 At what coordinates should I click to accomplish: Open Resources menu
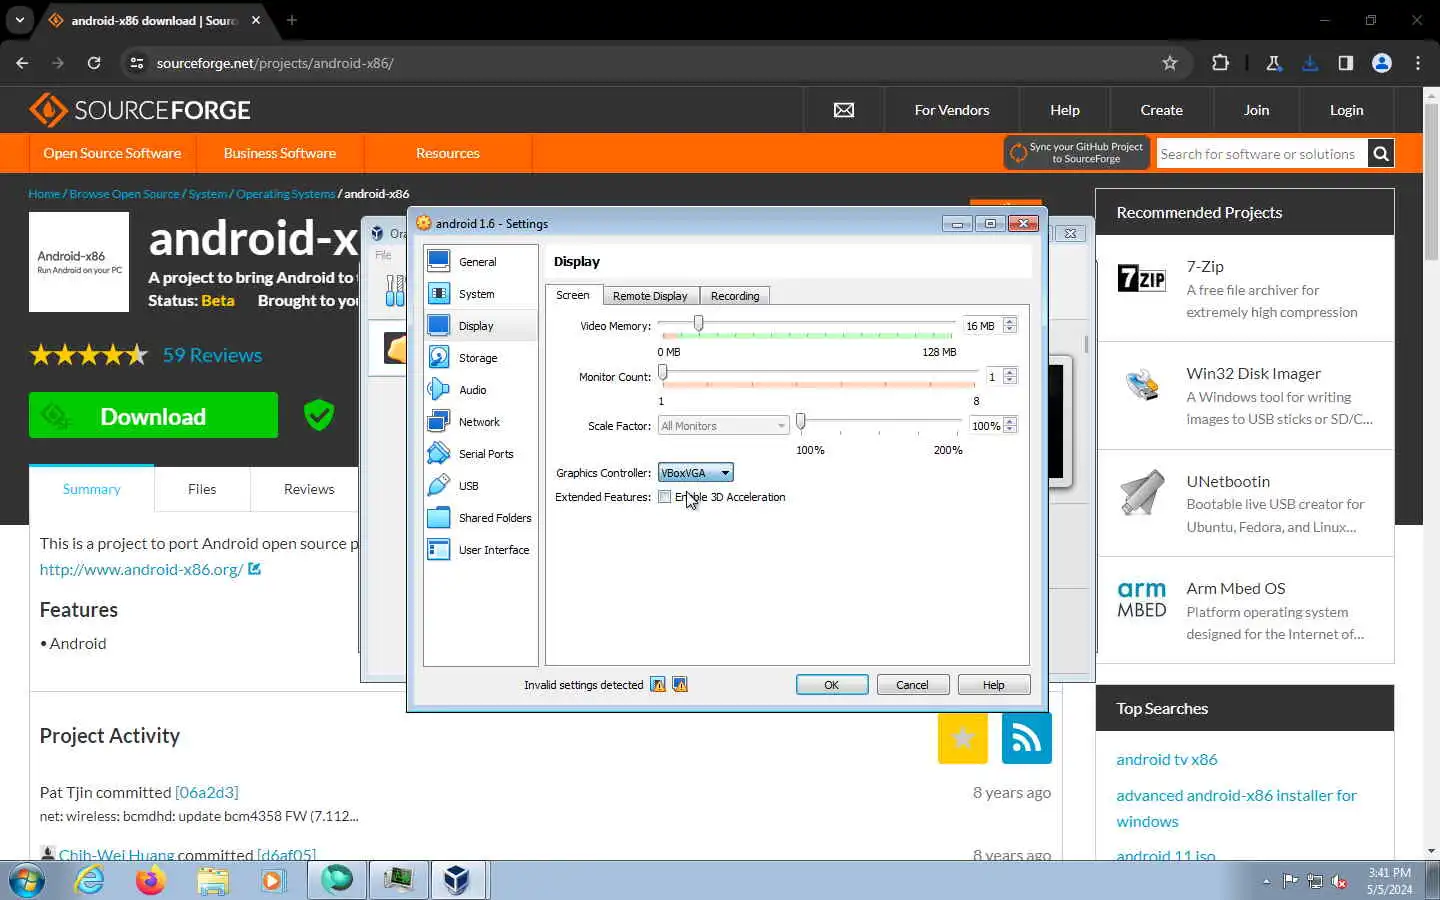point(448,153)
